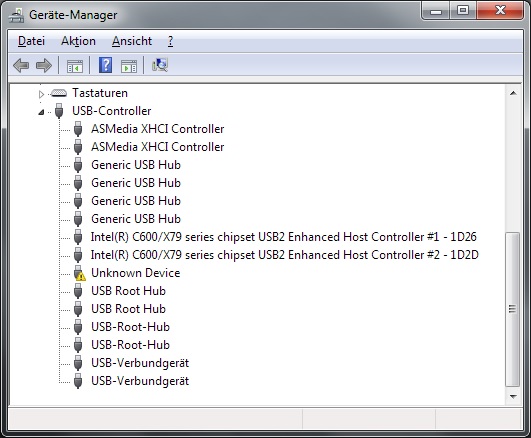531x438 pixels.
Task: Open the blue Help question mark icon
Action: pyautogui.click(x=105, y=65)
